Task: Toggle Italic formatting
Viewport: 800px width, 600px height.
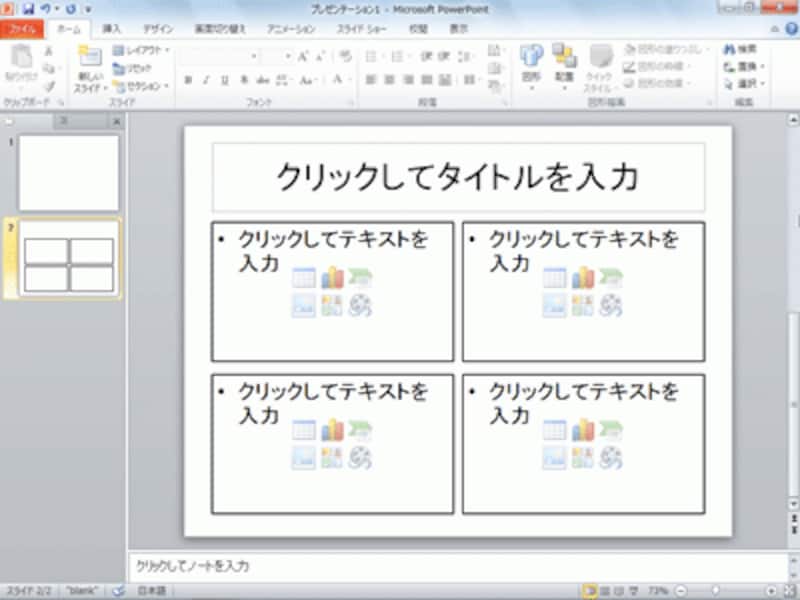Action: [x=206, y=80]
